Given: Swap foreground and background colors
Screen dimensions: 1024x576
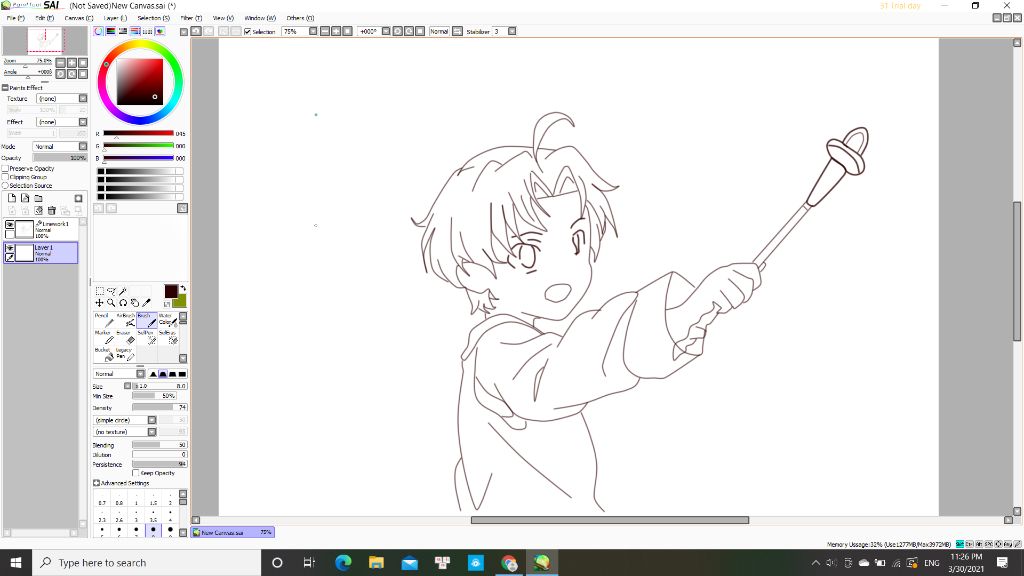Looking at the screenshot, I should point(183,288).
